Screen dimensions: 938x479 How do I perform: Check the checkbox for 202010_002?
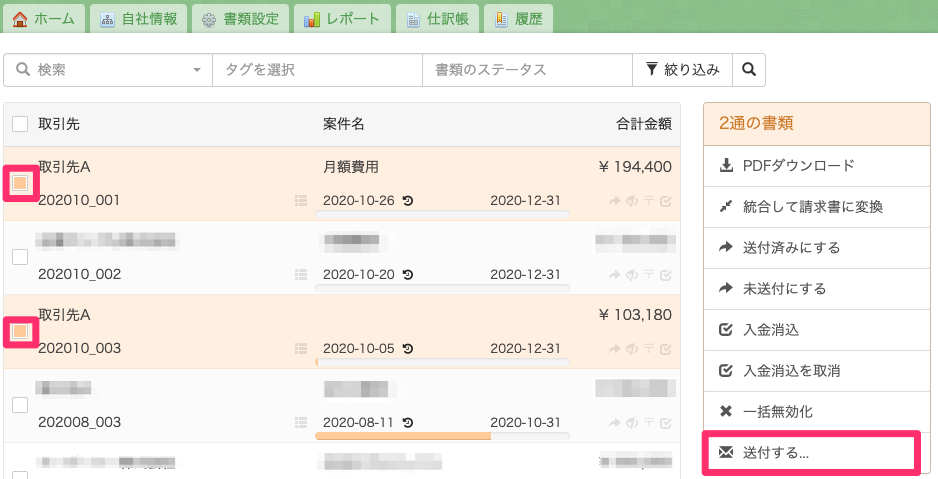click(20, 257)
